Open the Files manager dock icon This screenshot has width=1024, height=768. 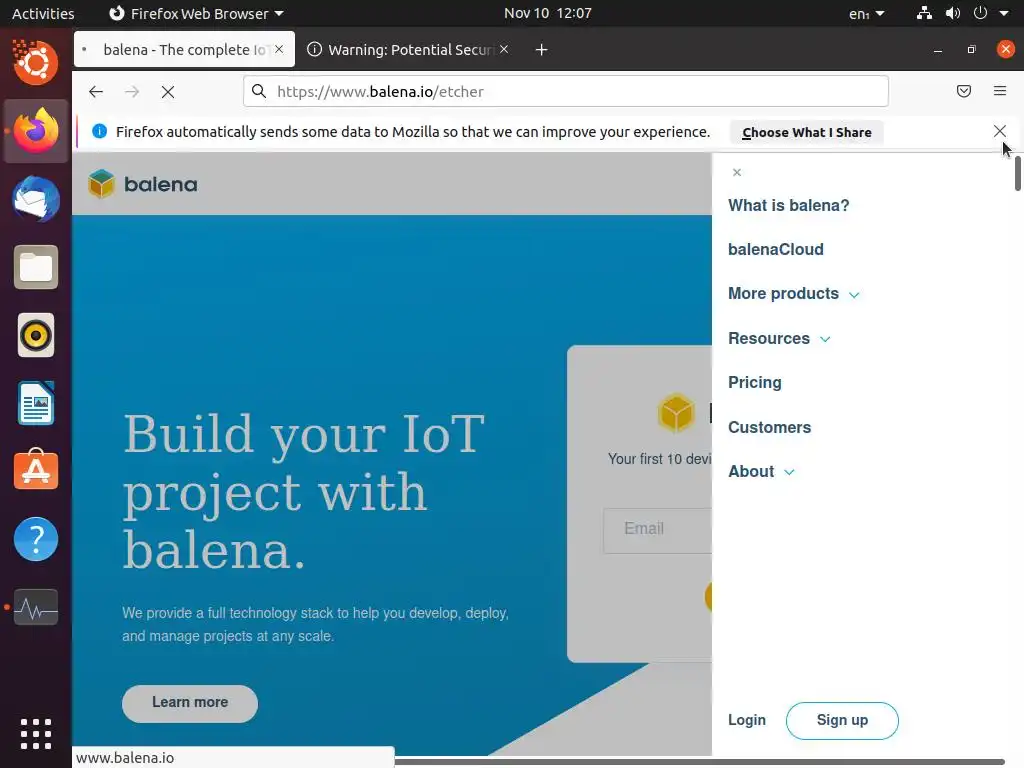pyautogui.click(x=36, y=267)
